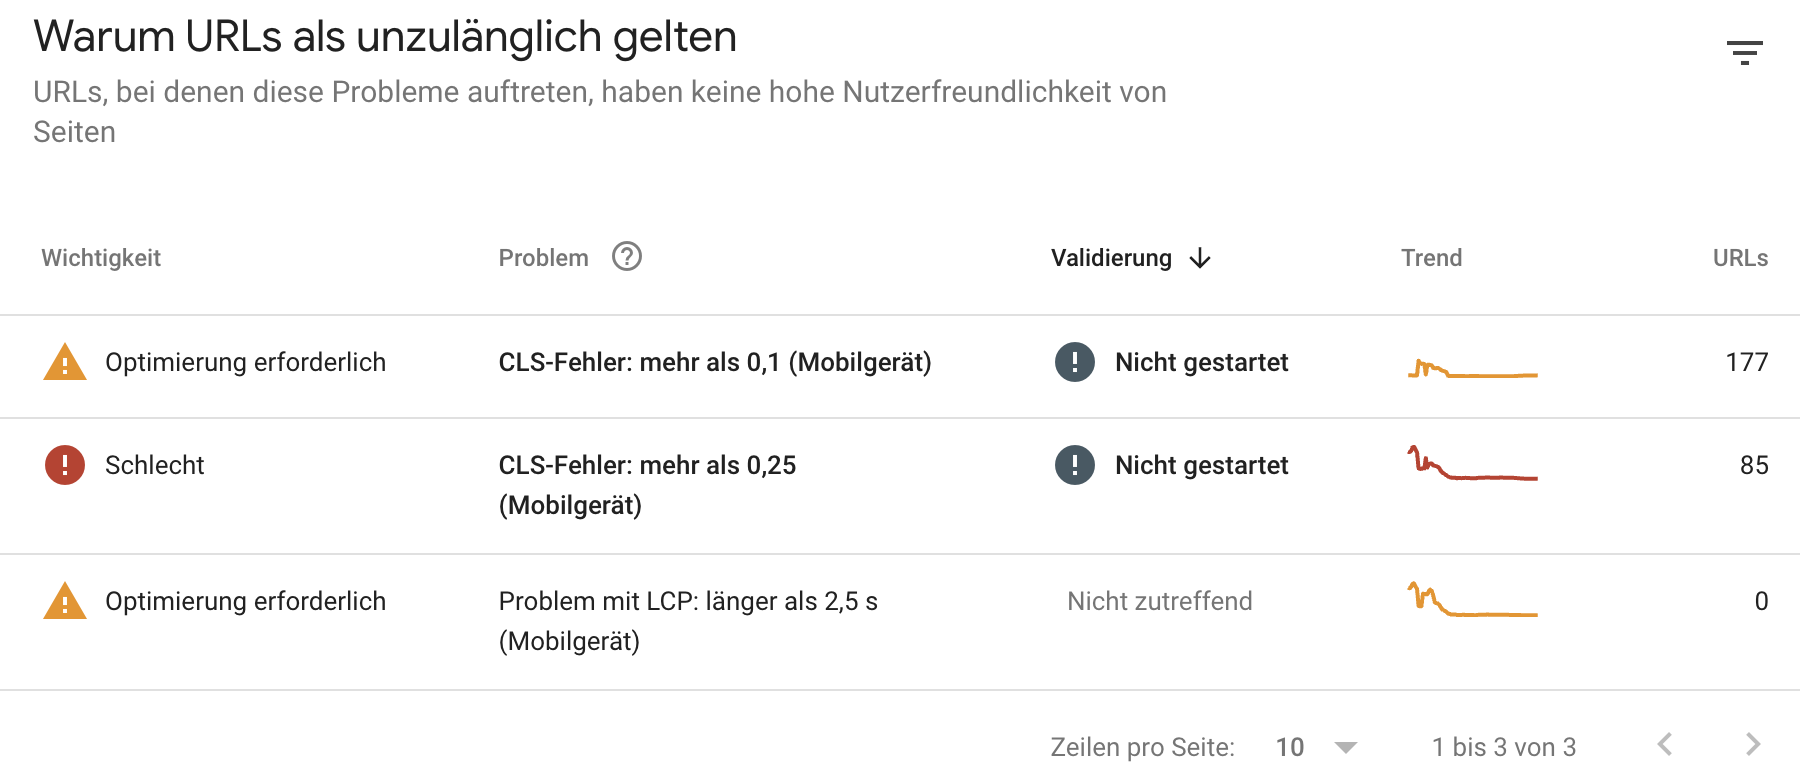Open CLS-Fehler: mehr als 0,25 (Mobilgerät) issue
The height and width of the screenshot is (780, 1800).
tap(647, 485)
